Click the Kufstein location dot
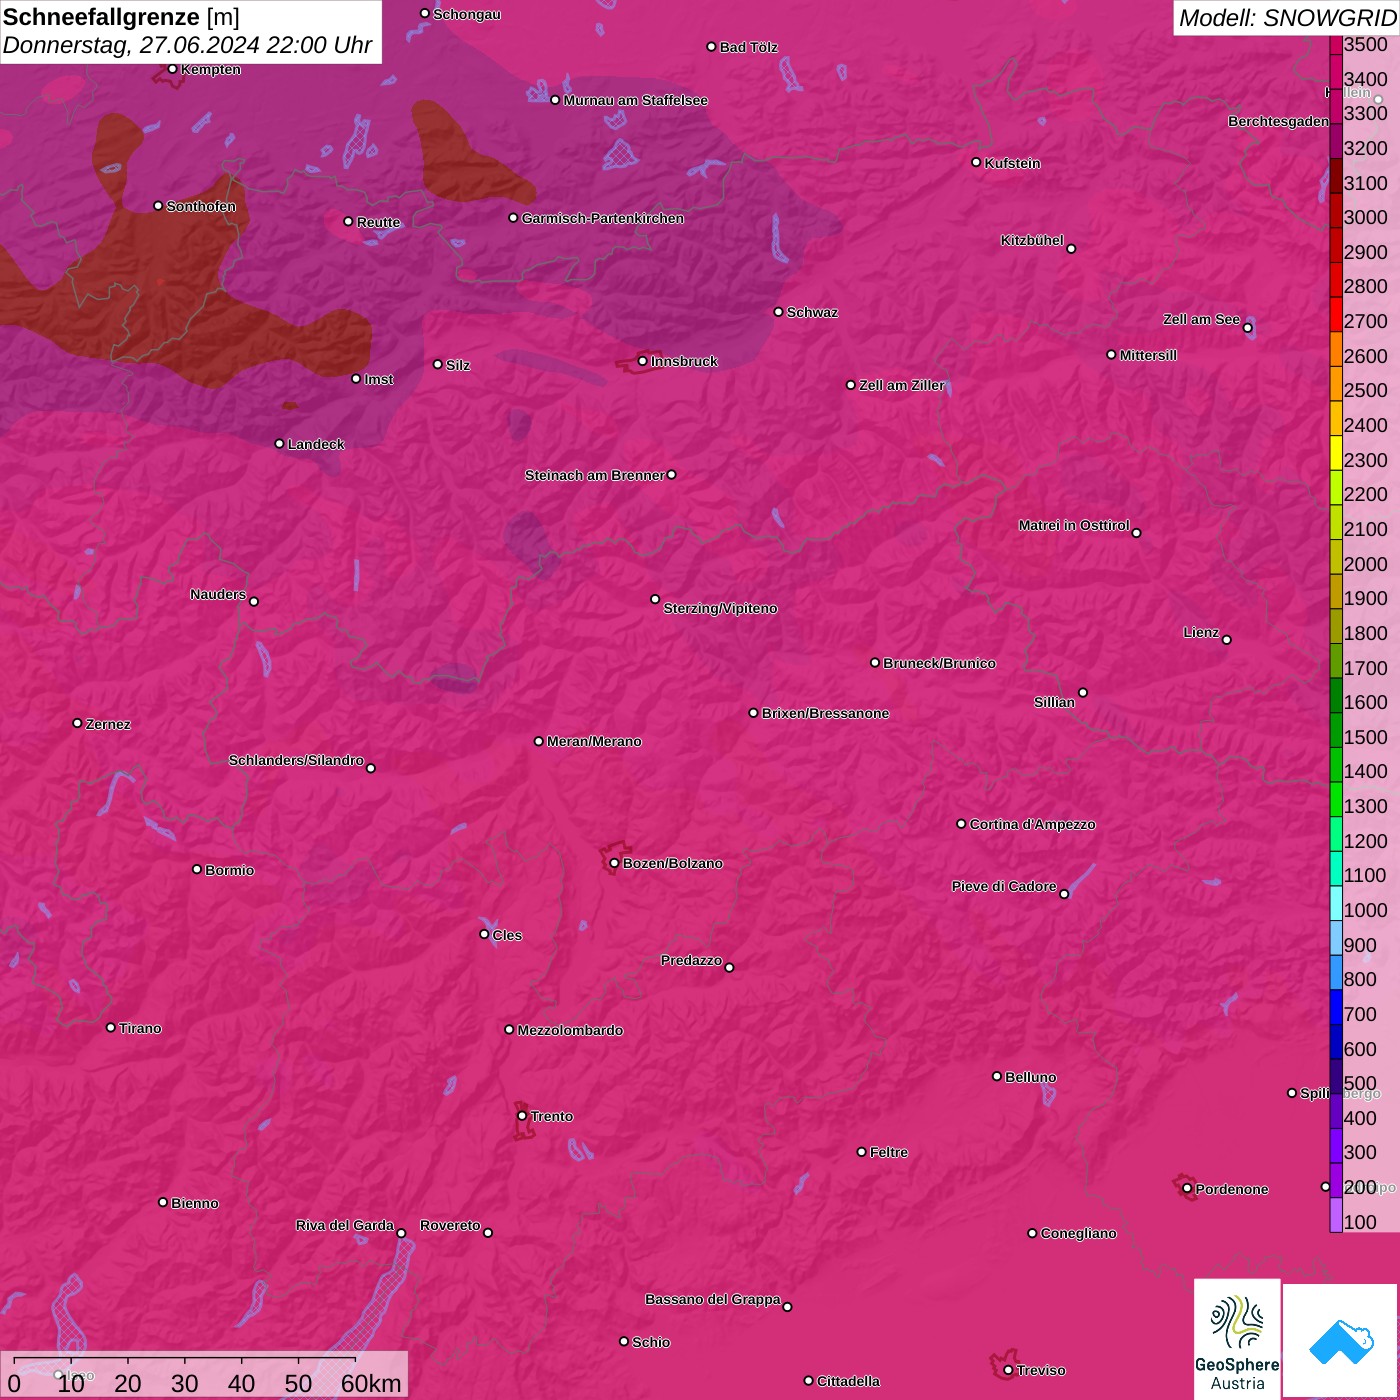Viewport: 1400px width, 1400px height. pos(977,162)
